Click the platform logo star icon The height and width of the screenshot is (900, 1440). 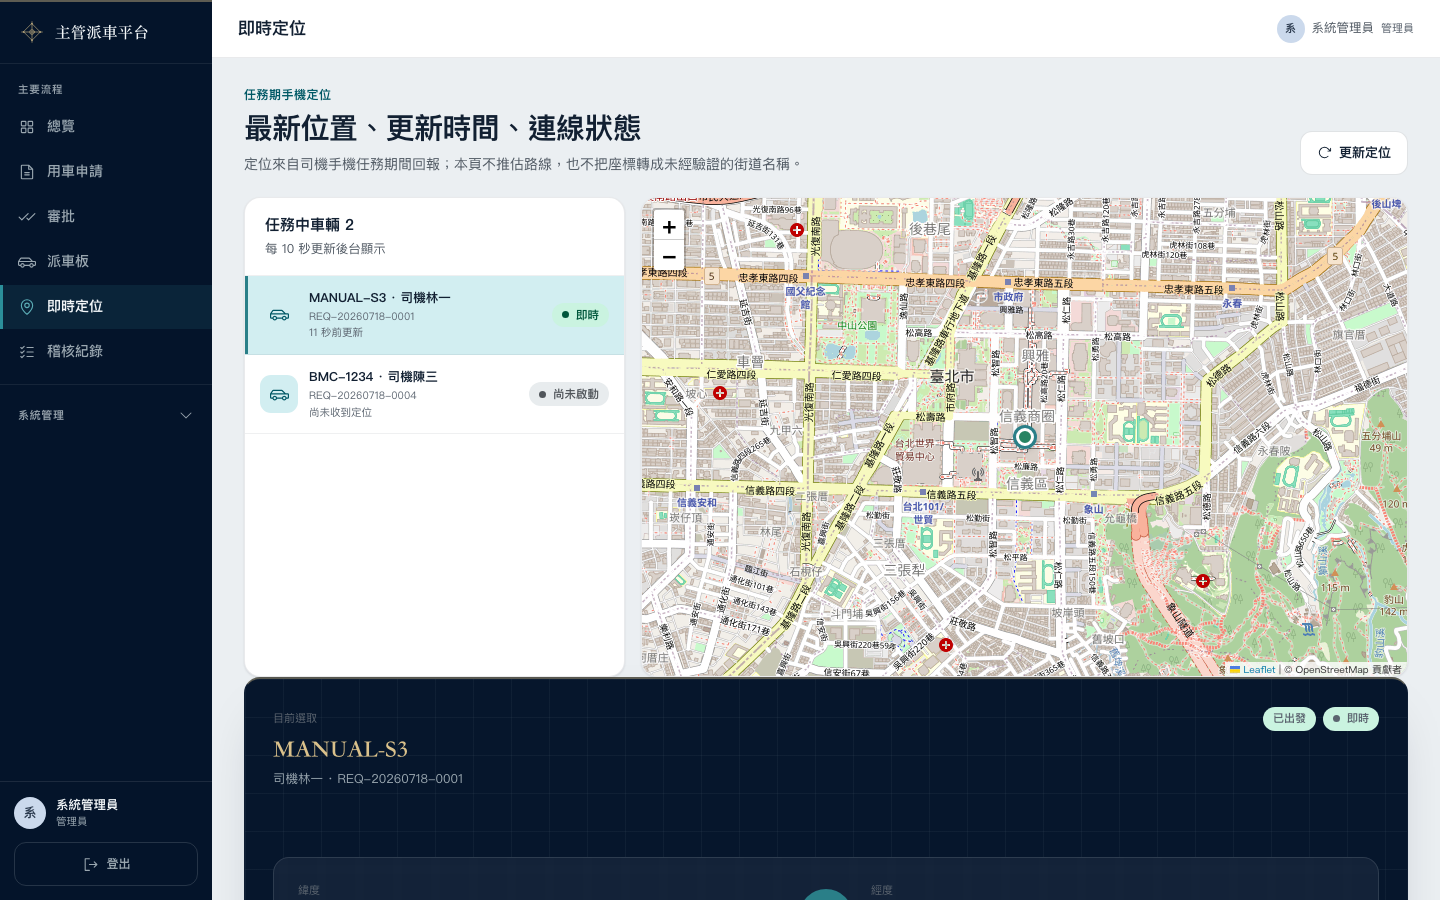click(x=32, y=32)
